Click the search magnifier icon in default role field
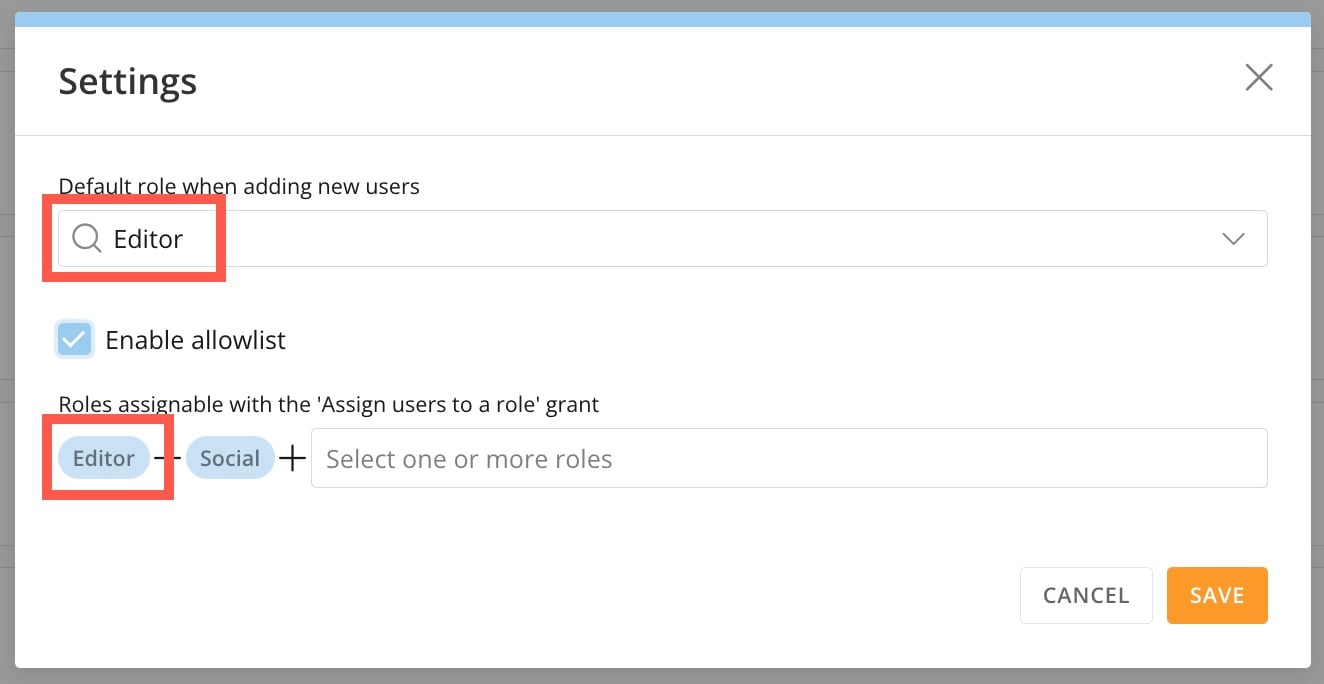The image size is (1324, 684). 87,238
